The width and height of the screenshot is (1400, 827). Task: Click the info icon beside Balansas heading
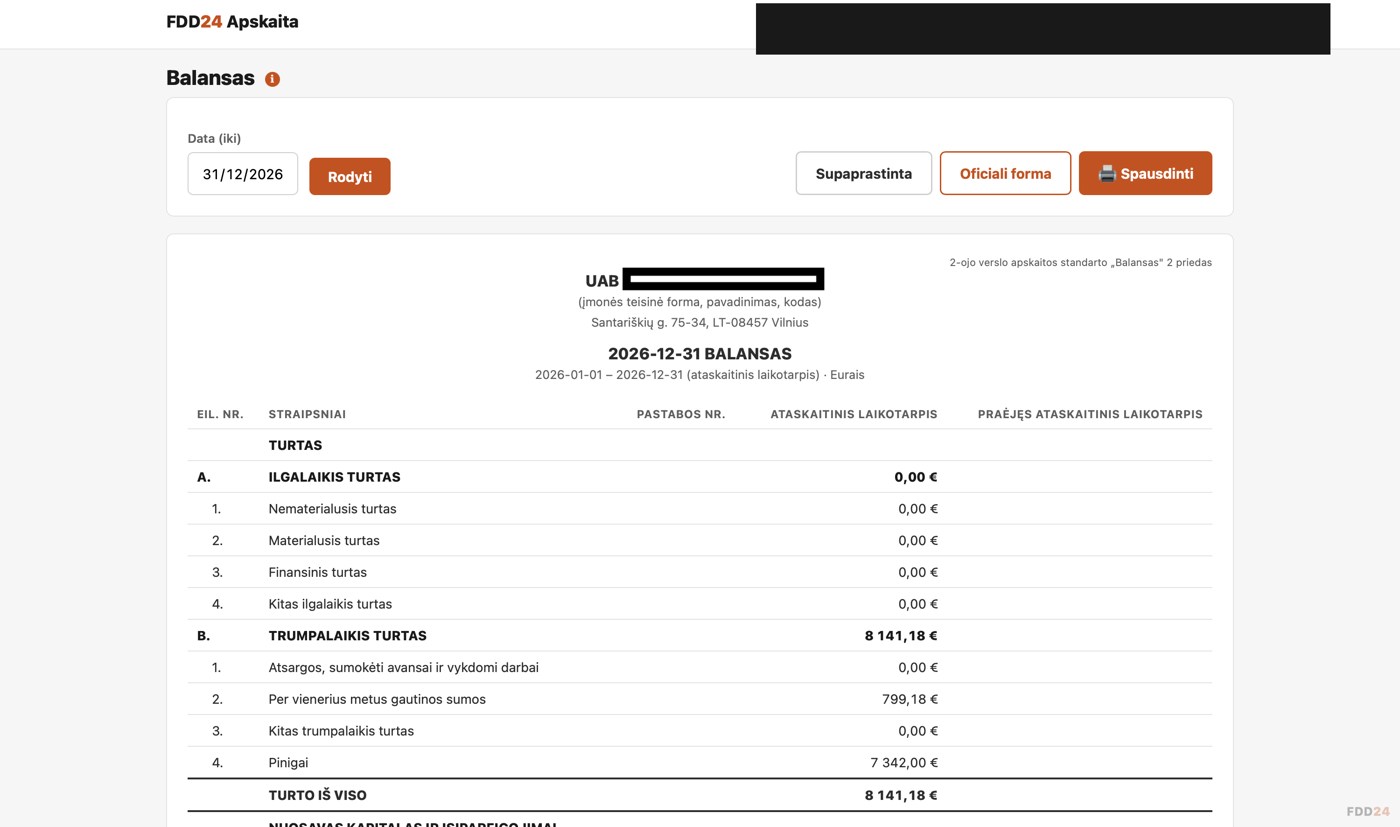click(272, 79)
